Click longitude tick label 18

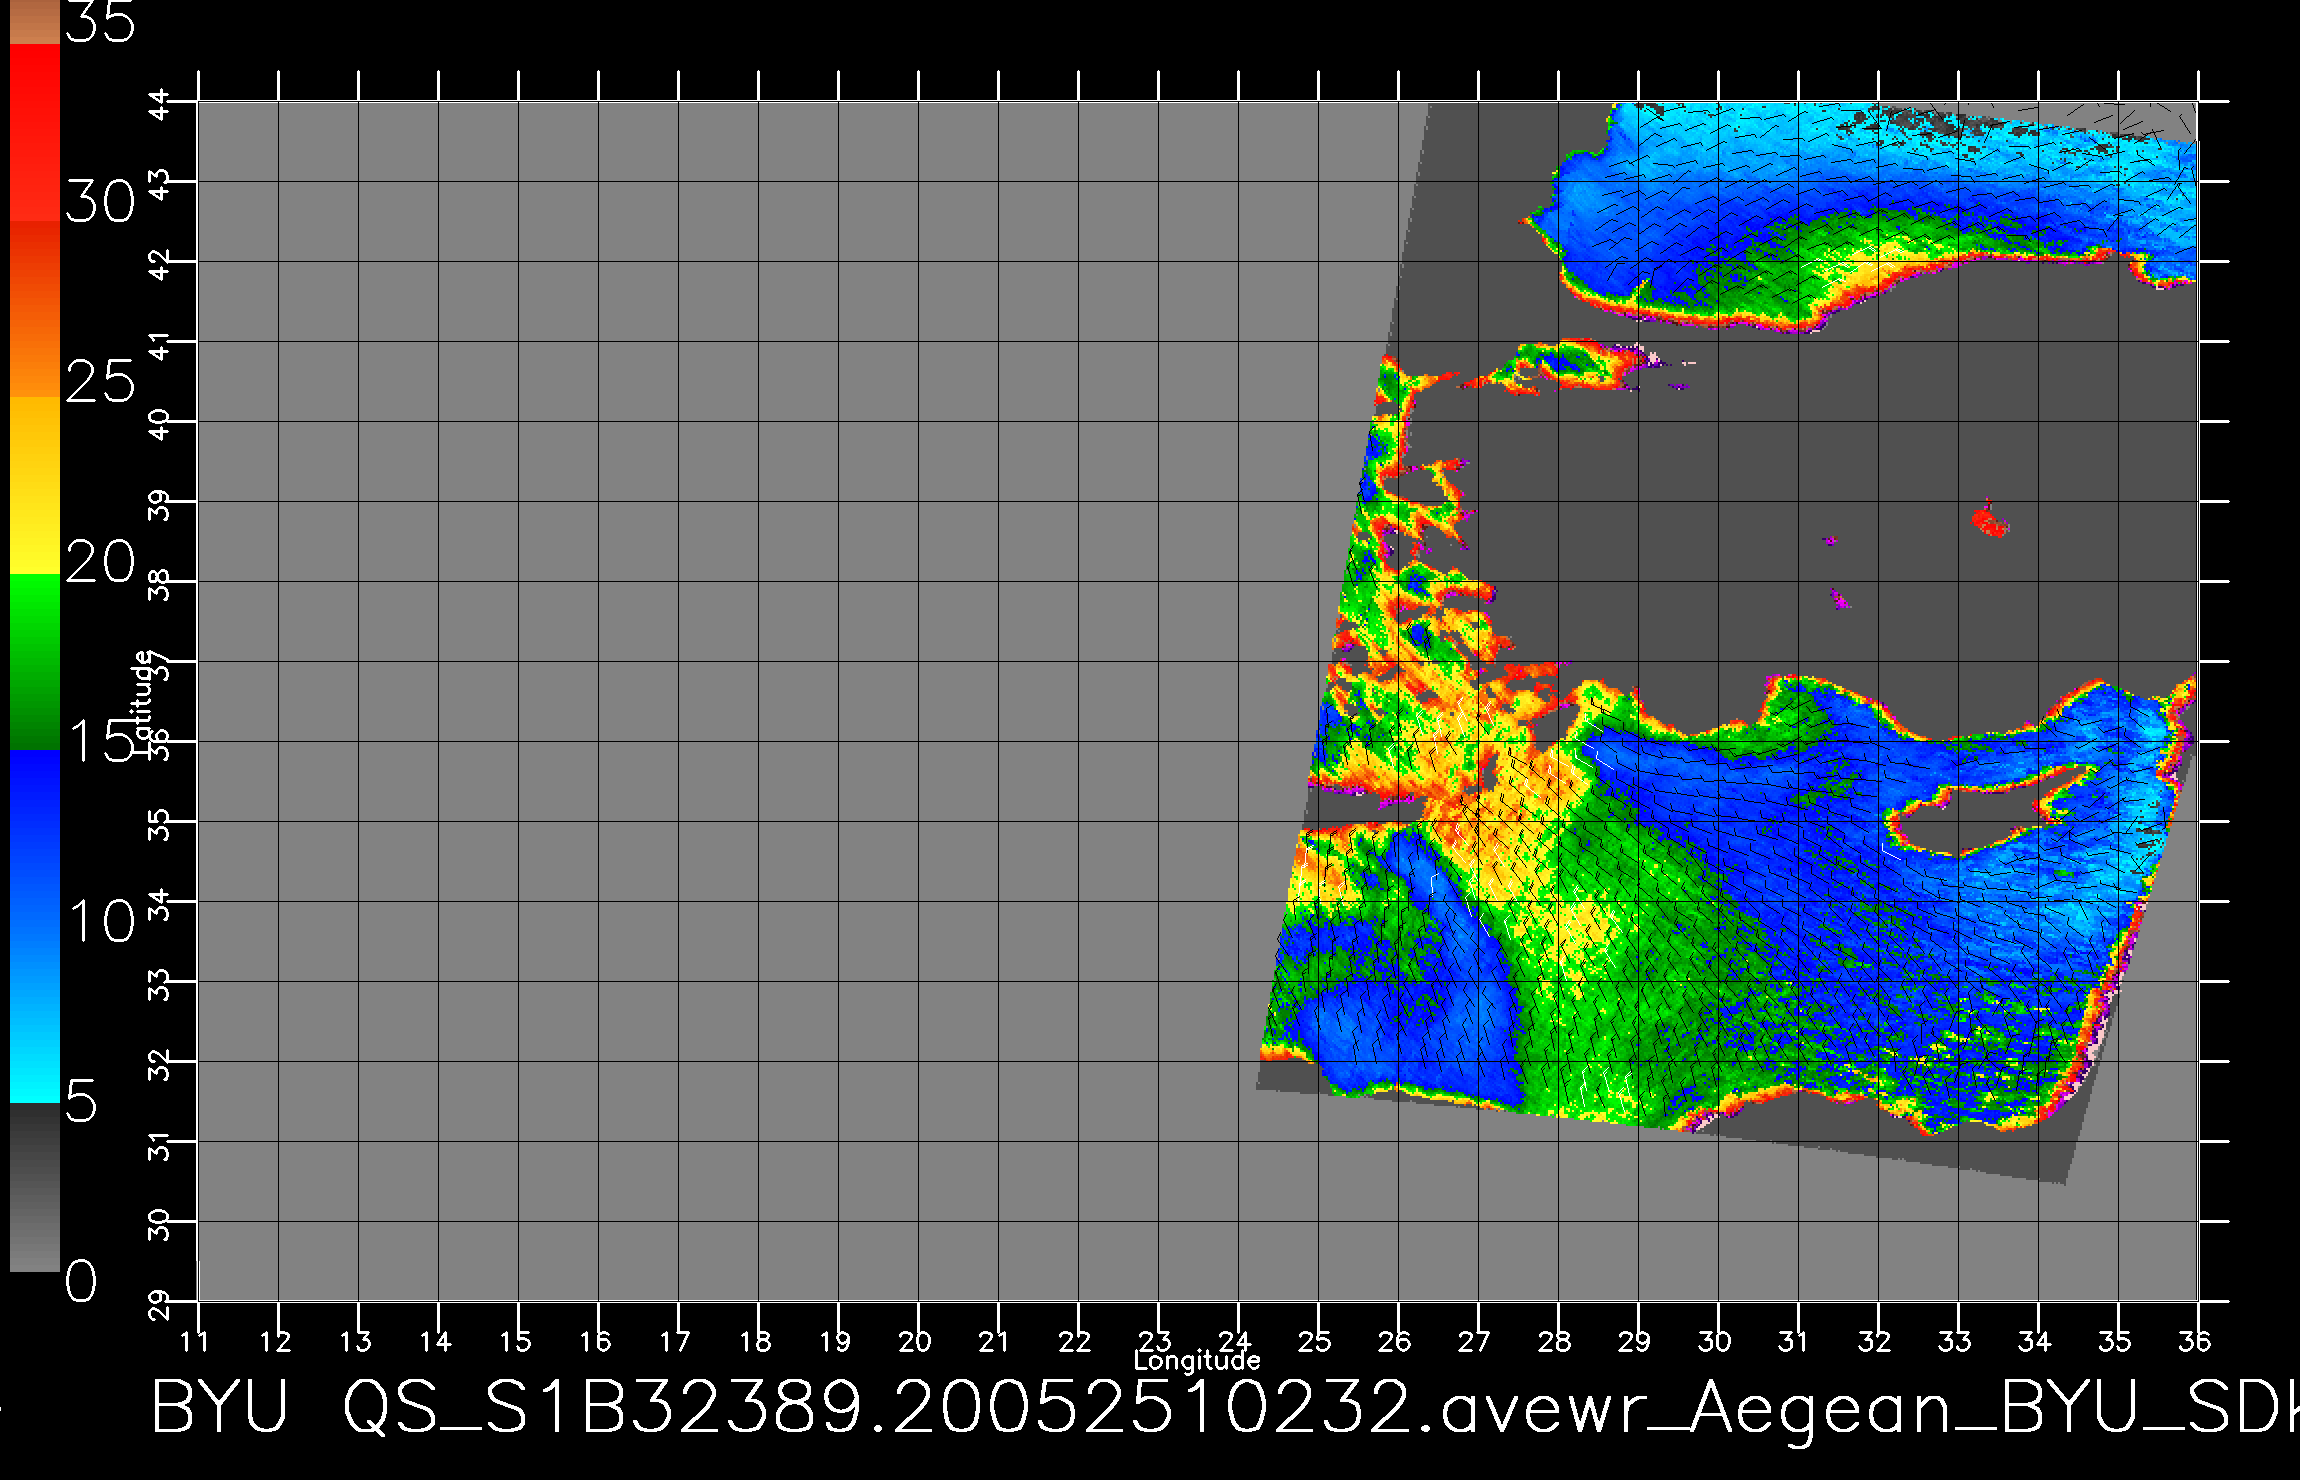[756, 1342]
